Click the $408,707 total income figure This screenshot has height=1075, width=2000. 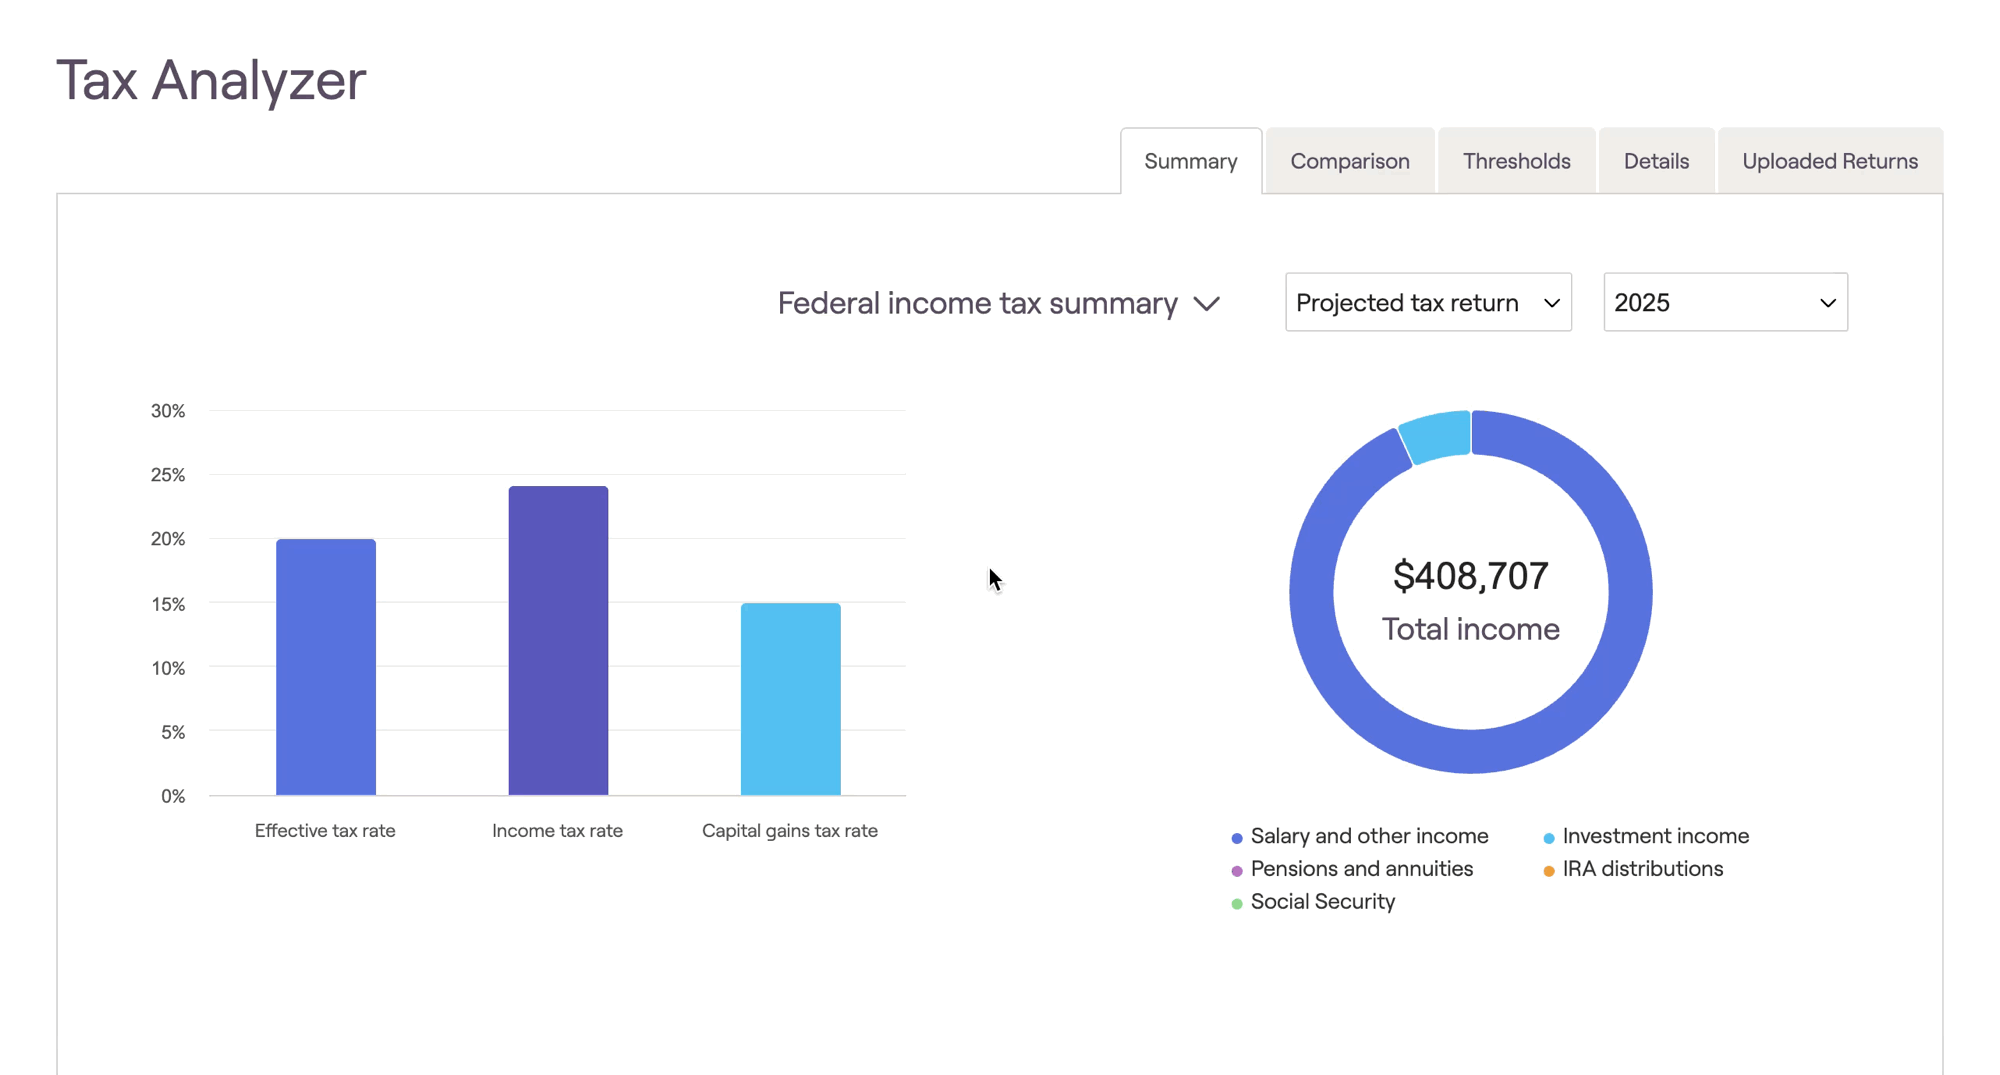coord(1470,576)
